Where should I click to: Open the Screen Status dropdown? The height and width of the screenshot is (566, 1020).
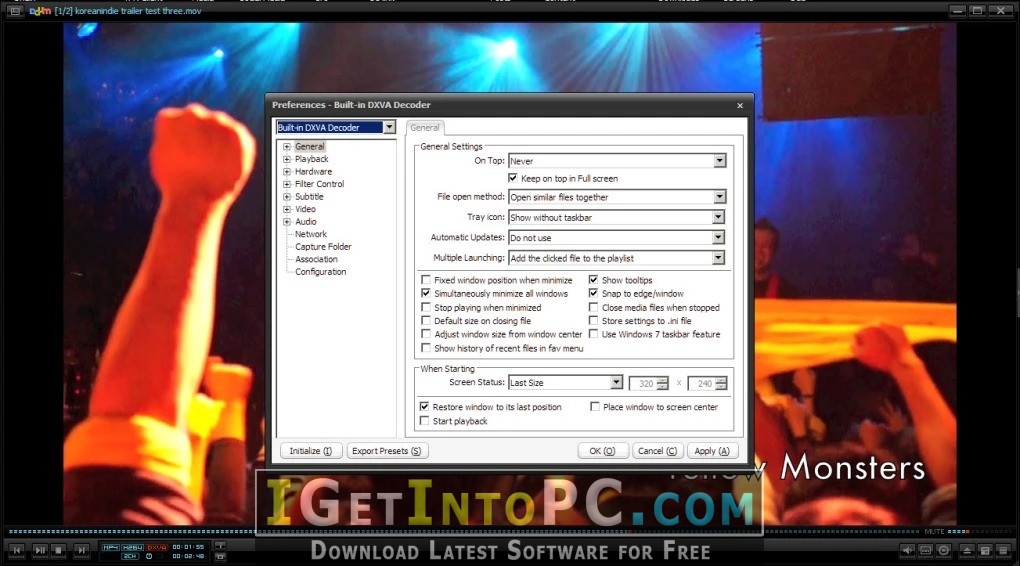616,383
